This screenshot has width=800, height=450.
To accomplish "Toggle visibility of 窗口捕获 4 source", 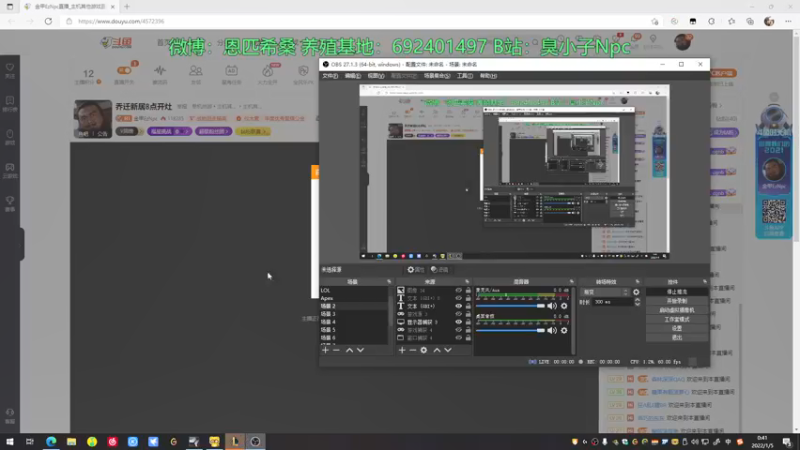I will coord(458,338).
